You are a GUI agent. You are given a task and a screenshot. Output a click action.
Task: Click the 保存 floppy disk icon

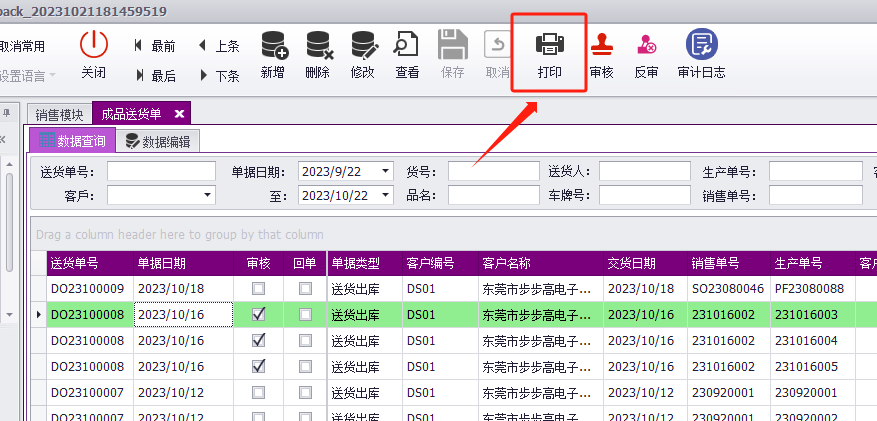pyautogui.click(x=452, y=45)
